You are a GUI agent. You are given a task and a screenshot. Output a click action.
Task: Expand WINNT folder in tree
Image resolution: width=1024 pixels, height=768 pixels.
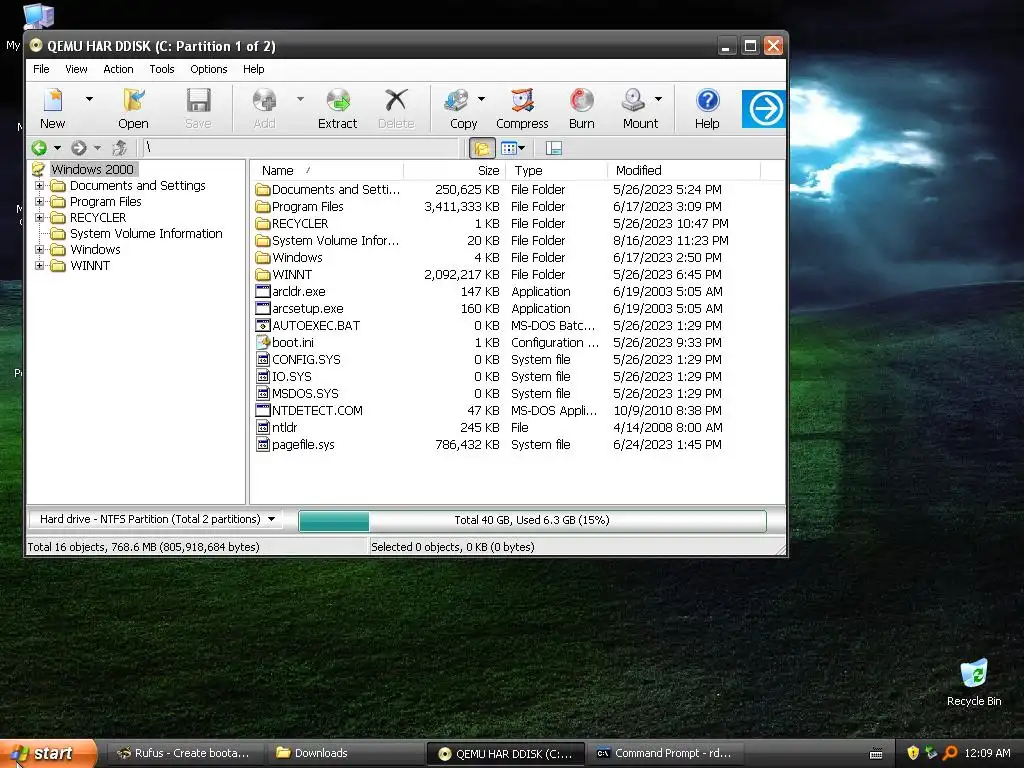(x=39, y=266)
